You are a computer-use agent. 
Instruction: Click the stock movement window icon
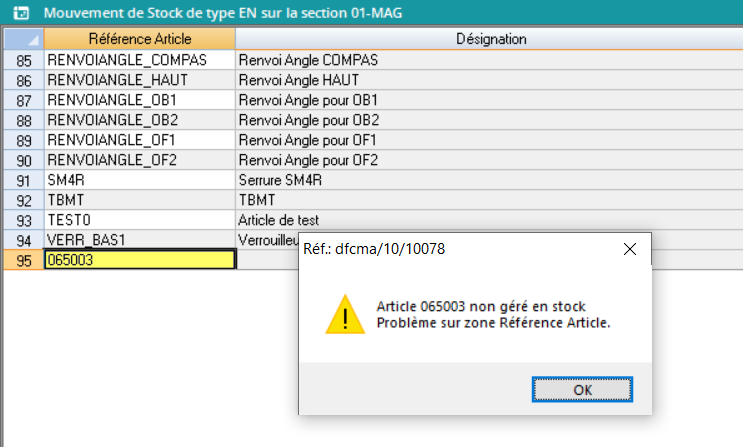(18, 14)
